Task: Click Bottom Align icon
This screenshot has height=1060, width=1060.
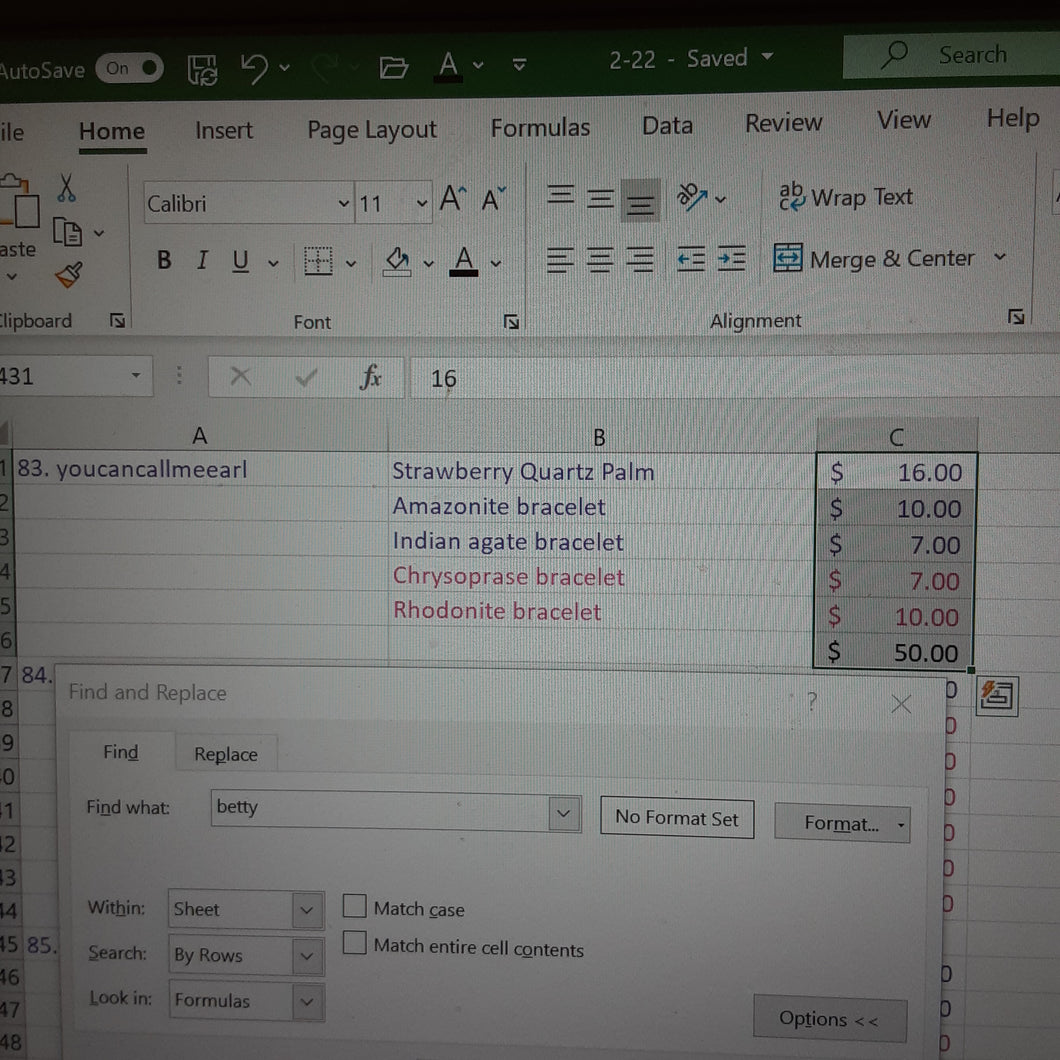Action: point(640,201)
